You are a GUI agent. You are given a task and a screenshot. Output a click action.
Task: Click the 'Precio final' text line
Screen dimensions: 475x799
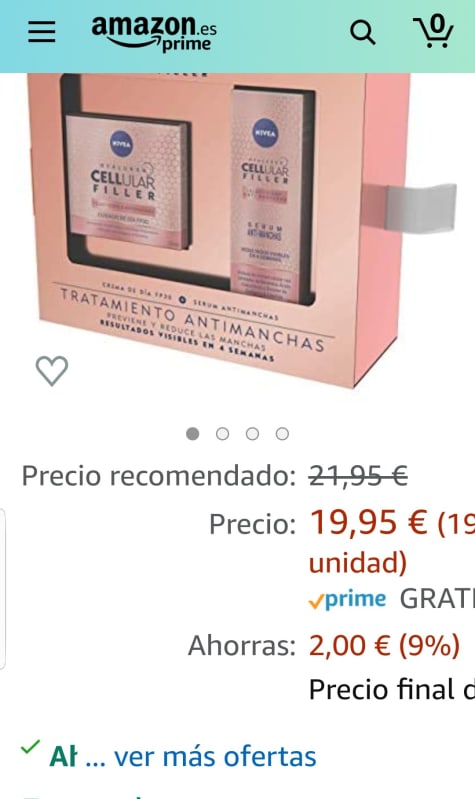[x=391, y=690]
